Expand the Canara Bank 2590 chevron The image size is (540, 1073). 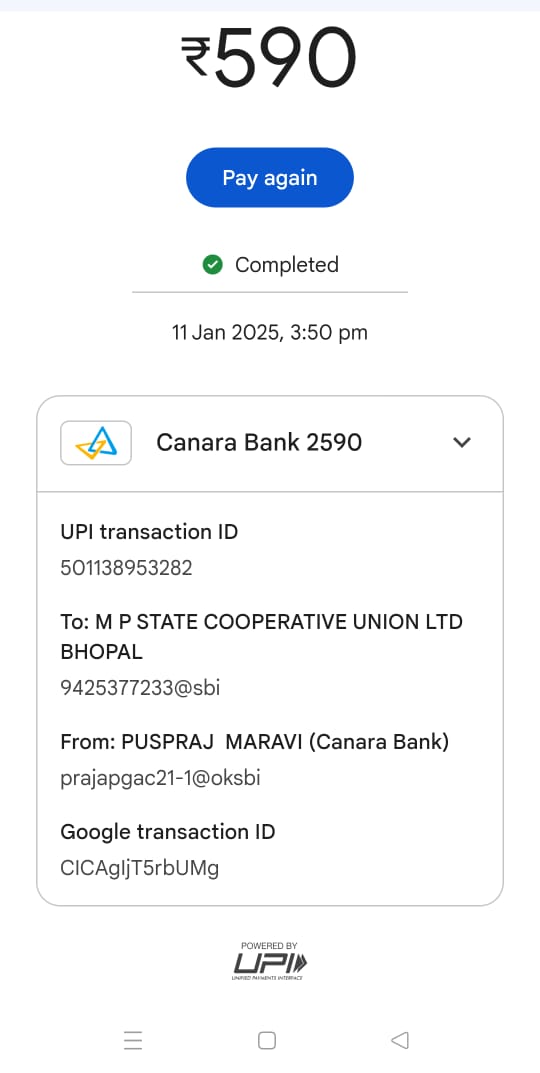462,443
